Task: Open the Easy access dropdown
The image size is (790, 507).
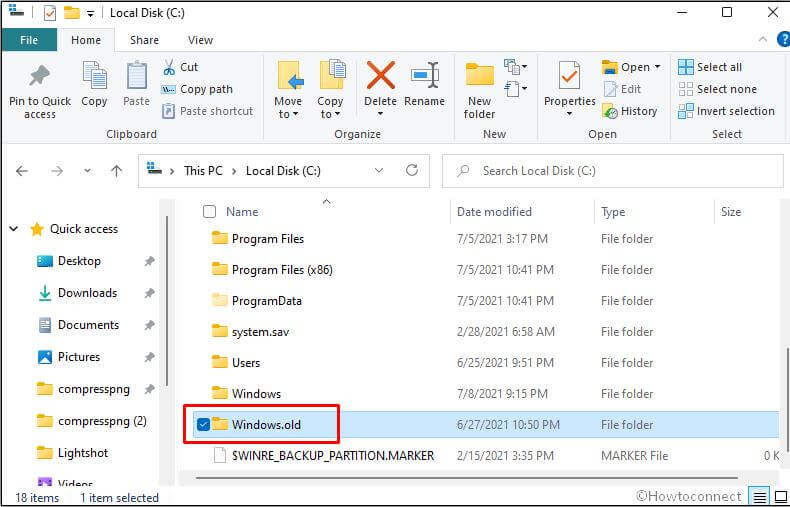Action: [515, 90]
